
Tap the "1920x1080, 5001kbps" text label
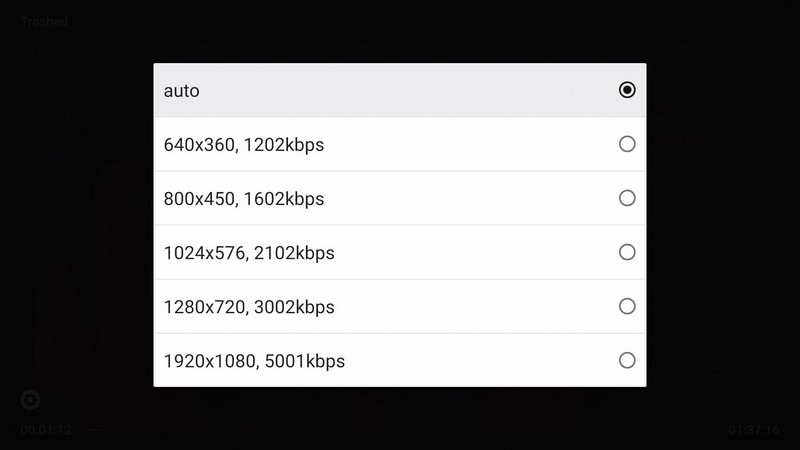point(254,361)
